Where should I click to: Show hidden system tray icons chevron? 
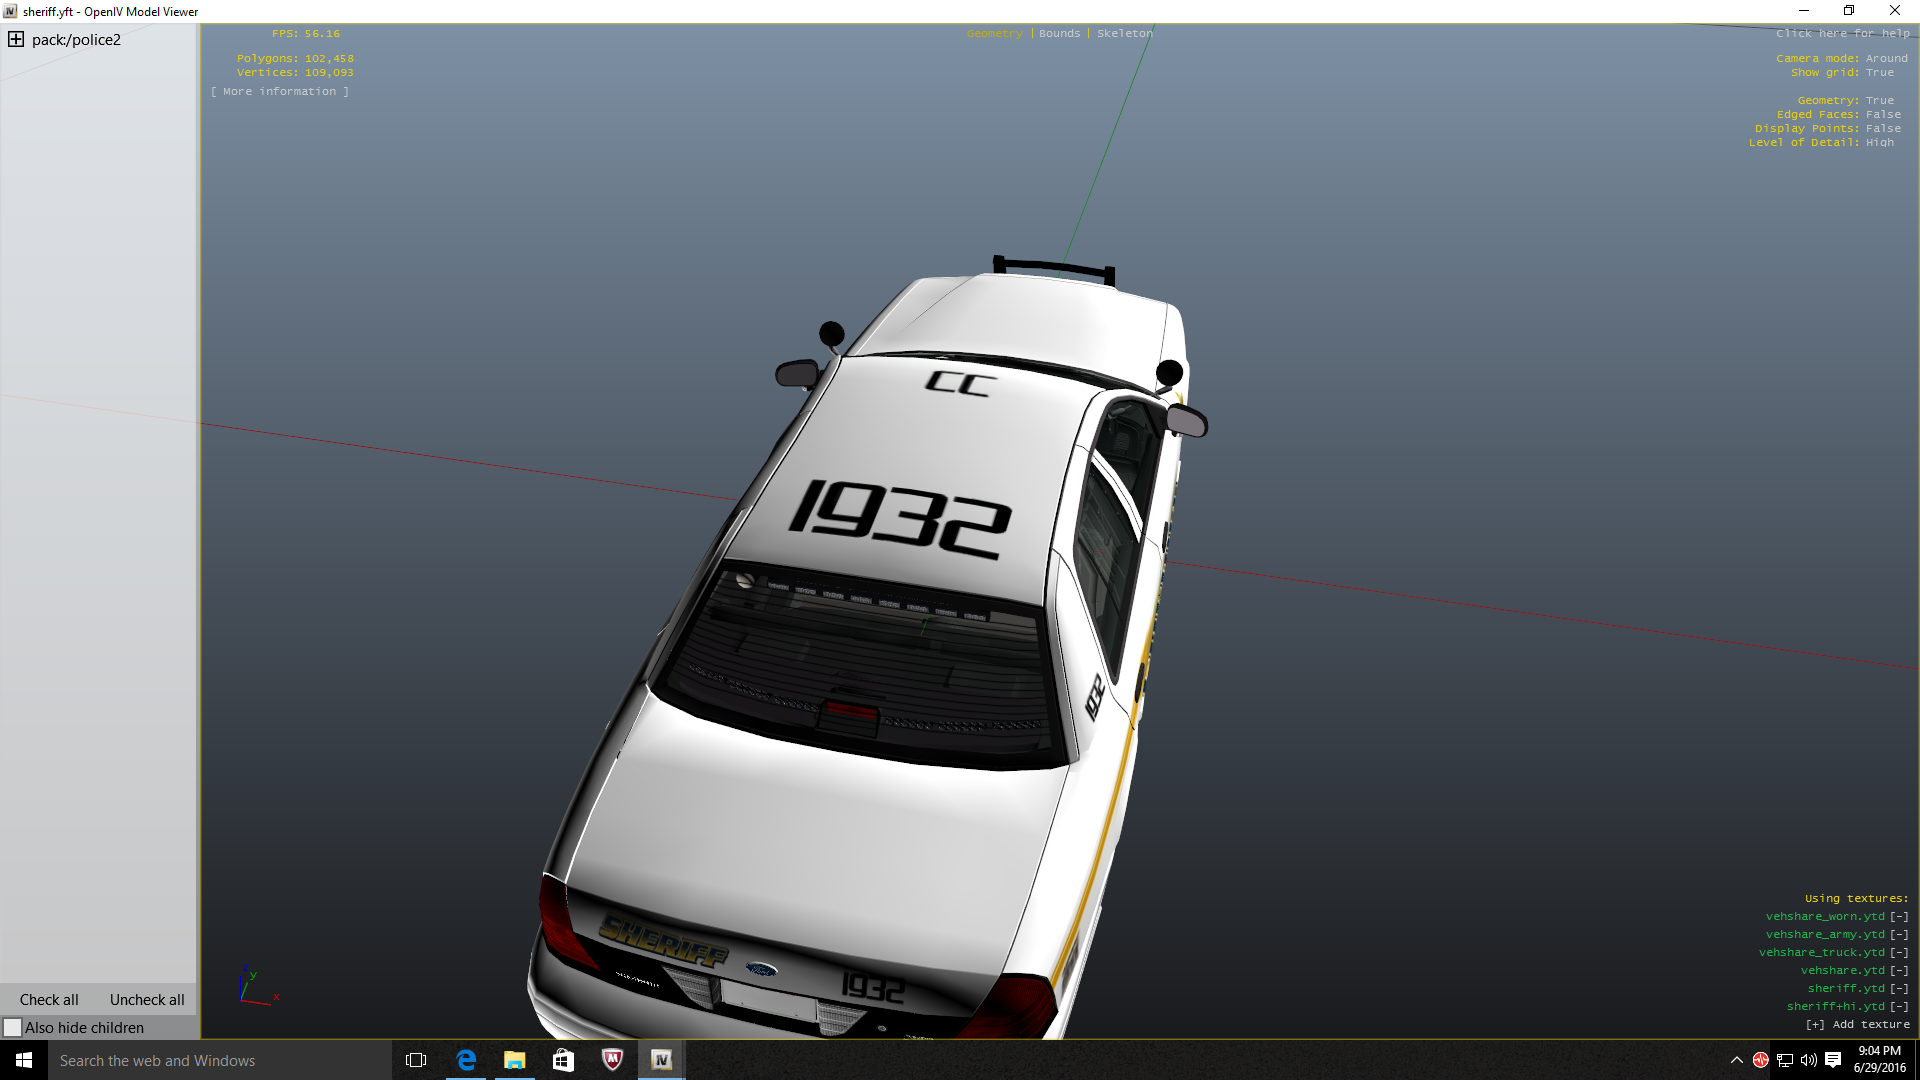pyautogui.click(x=1737, y=1060)
